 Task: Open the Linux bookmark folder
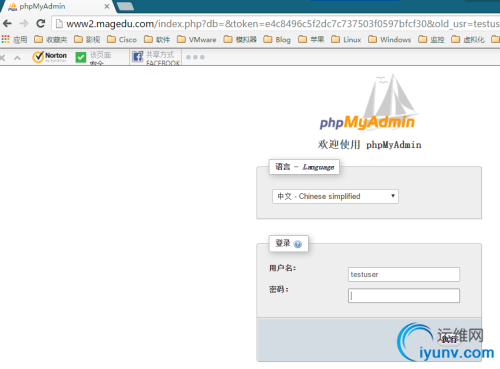click(346, 39)
